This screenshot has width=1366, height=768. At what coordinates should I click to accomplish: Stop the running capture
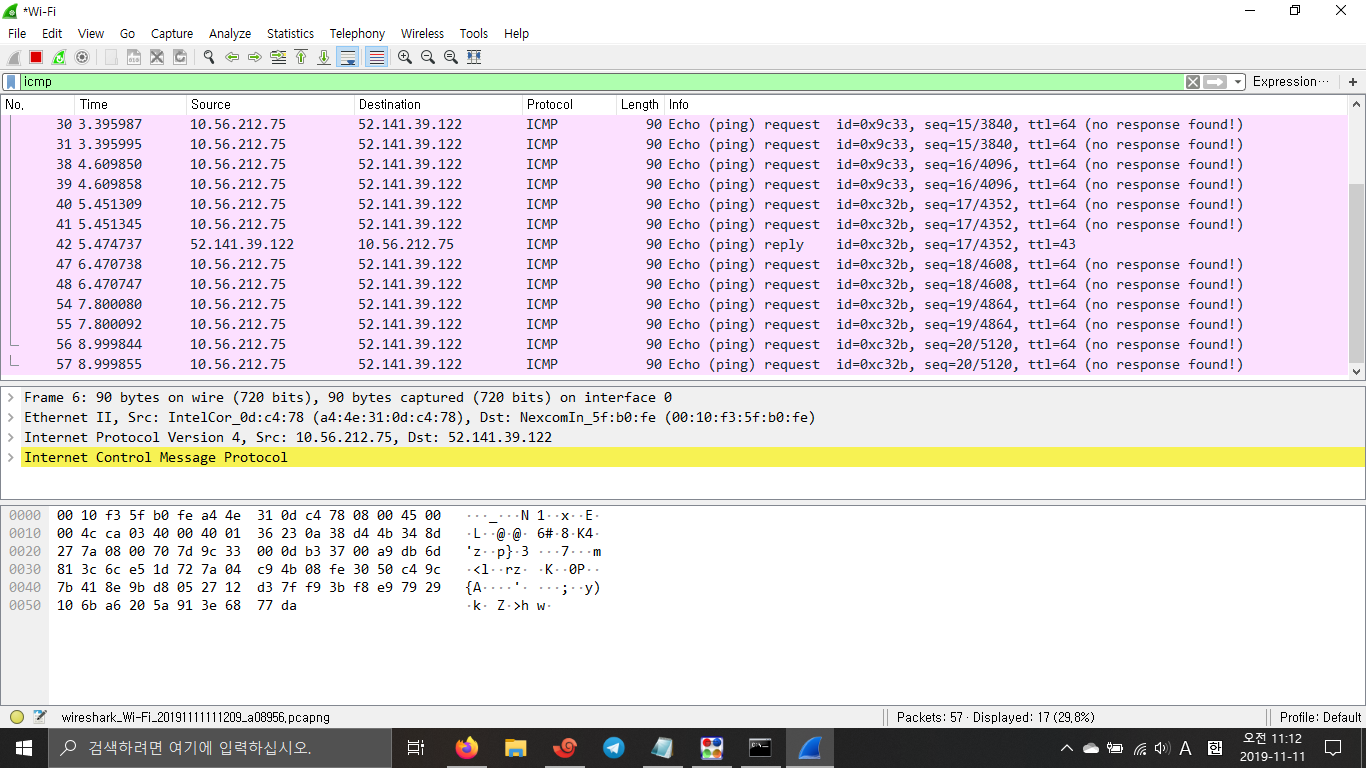34,57
